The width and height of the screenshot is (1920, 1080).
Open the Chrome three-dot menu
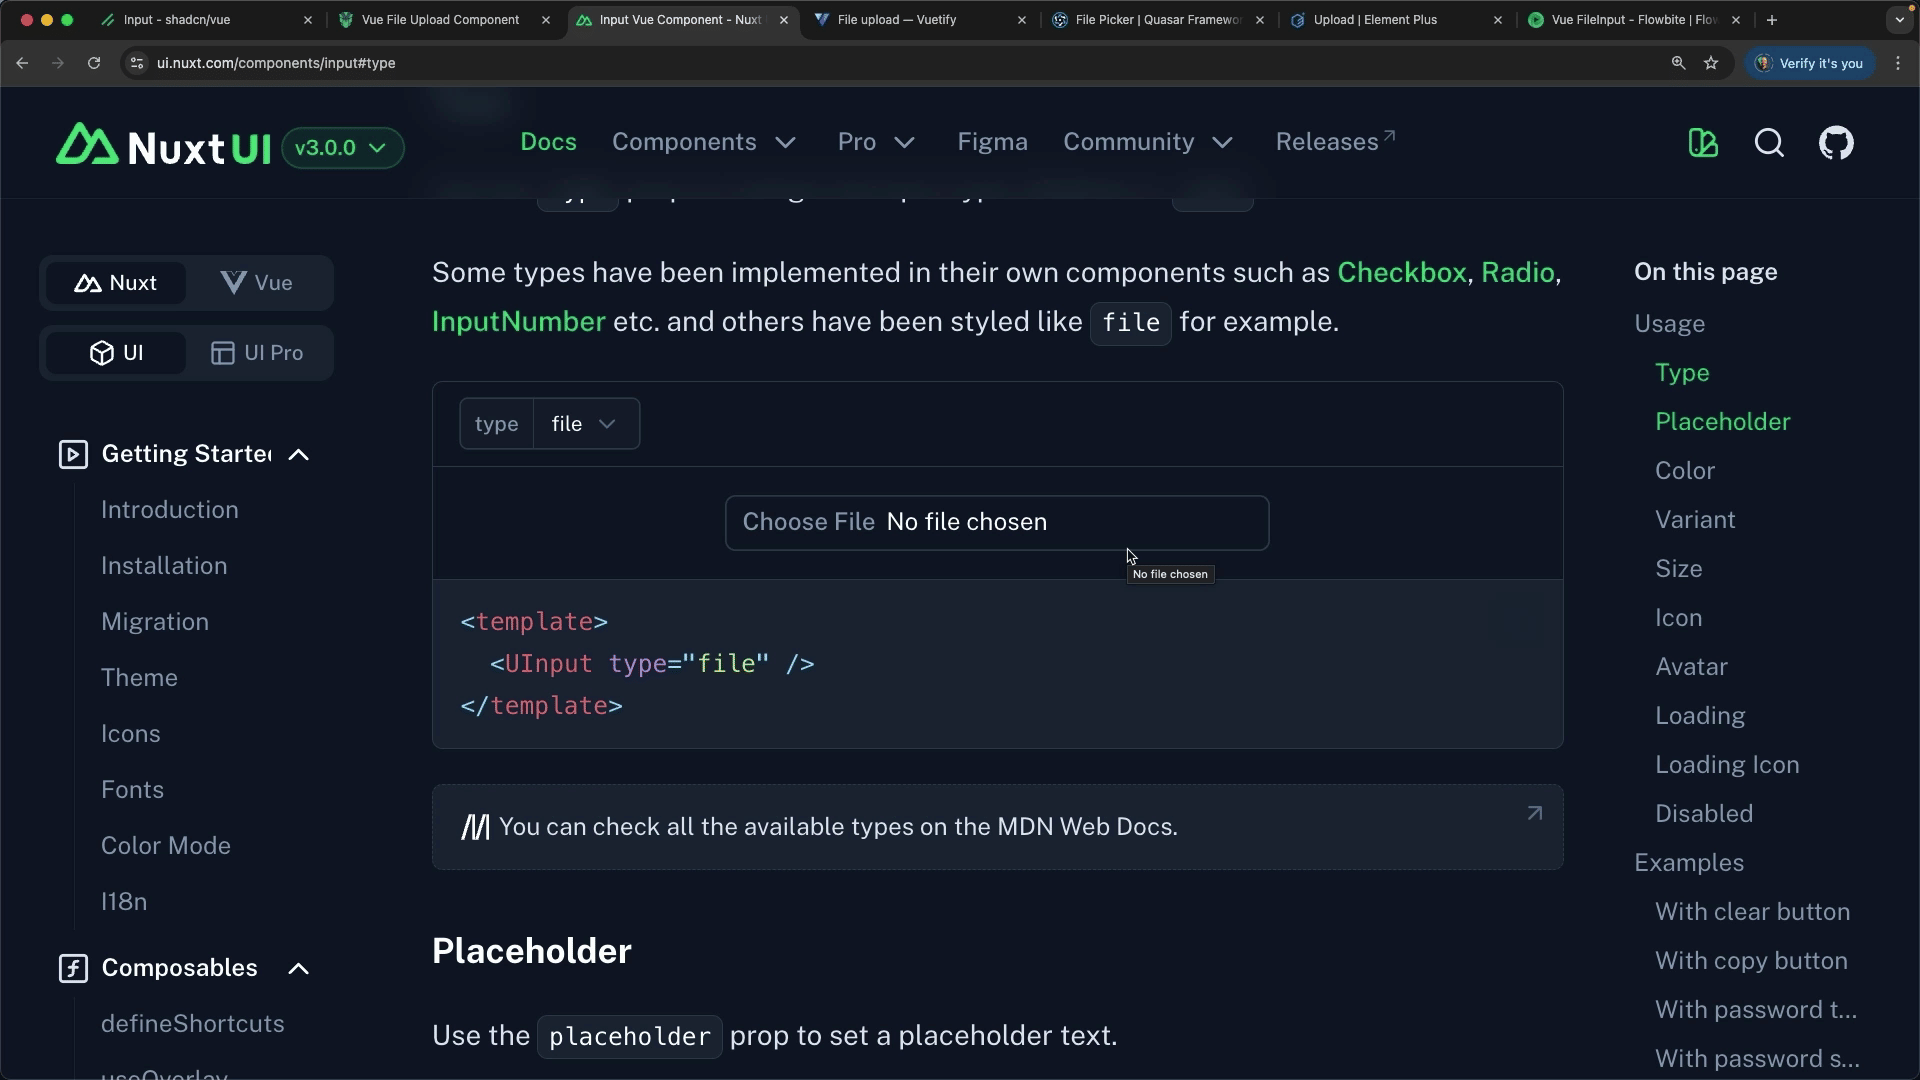(x=1898, y=63)
